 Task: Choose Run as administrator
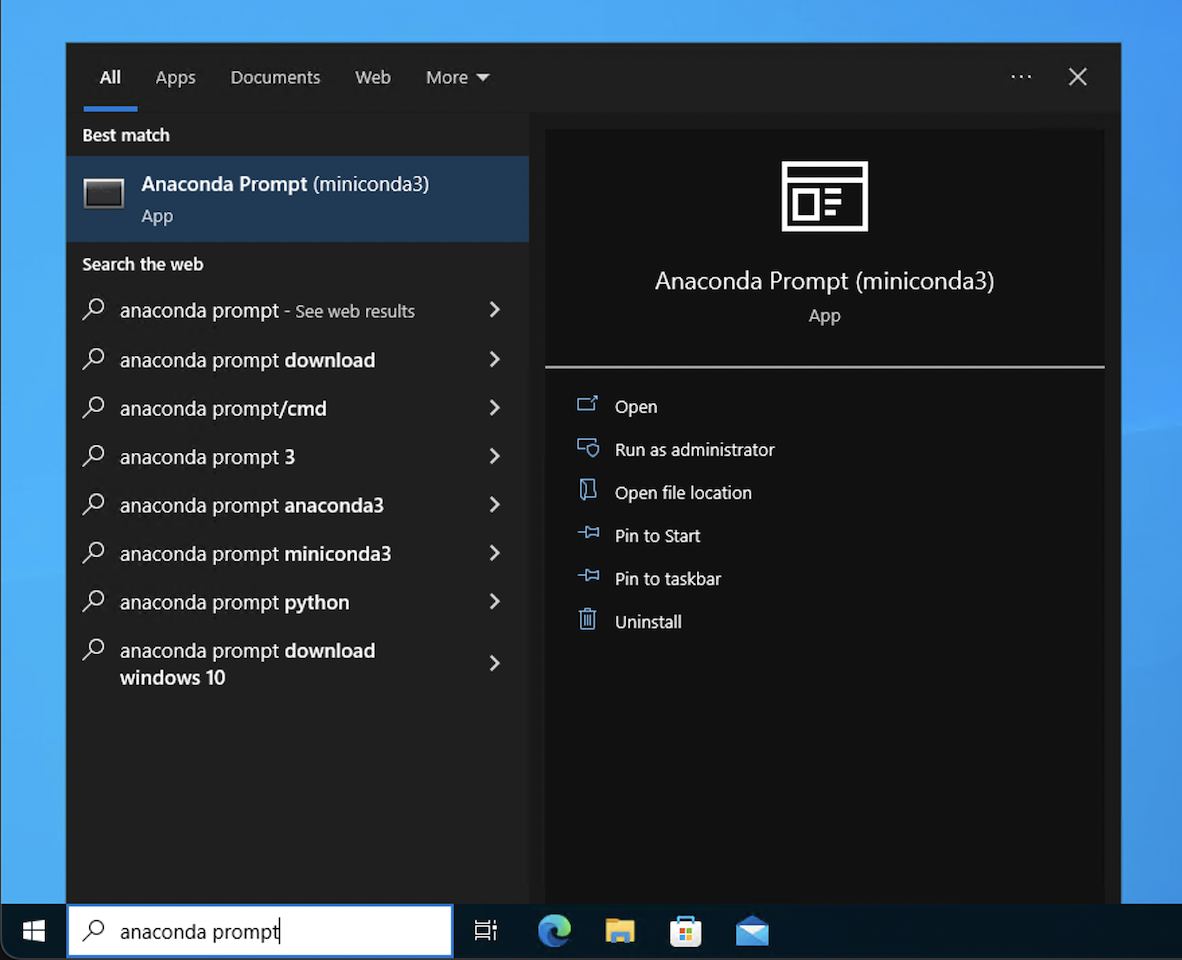tap(694, 450)
